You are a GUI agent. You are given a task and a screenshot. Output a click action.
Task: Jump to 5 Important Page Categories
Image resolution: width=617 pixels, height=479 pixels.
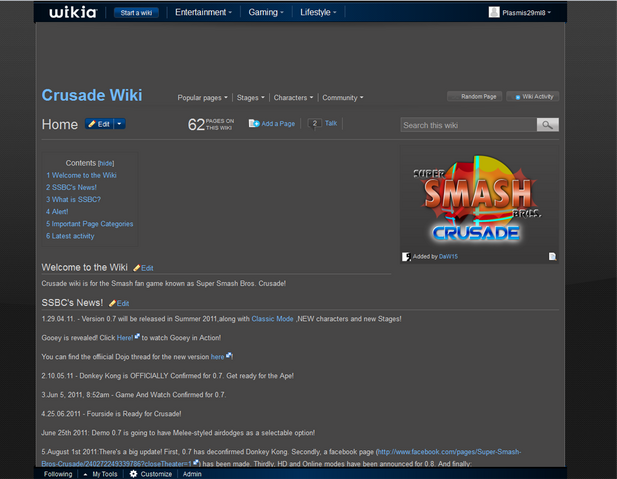[x=89, y=224]
